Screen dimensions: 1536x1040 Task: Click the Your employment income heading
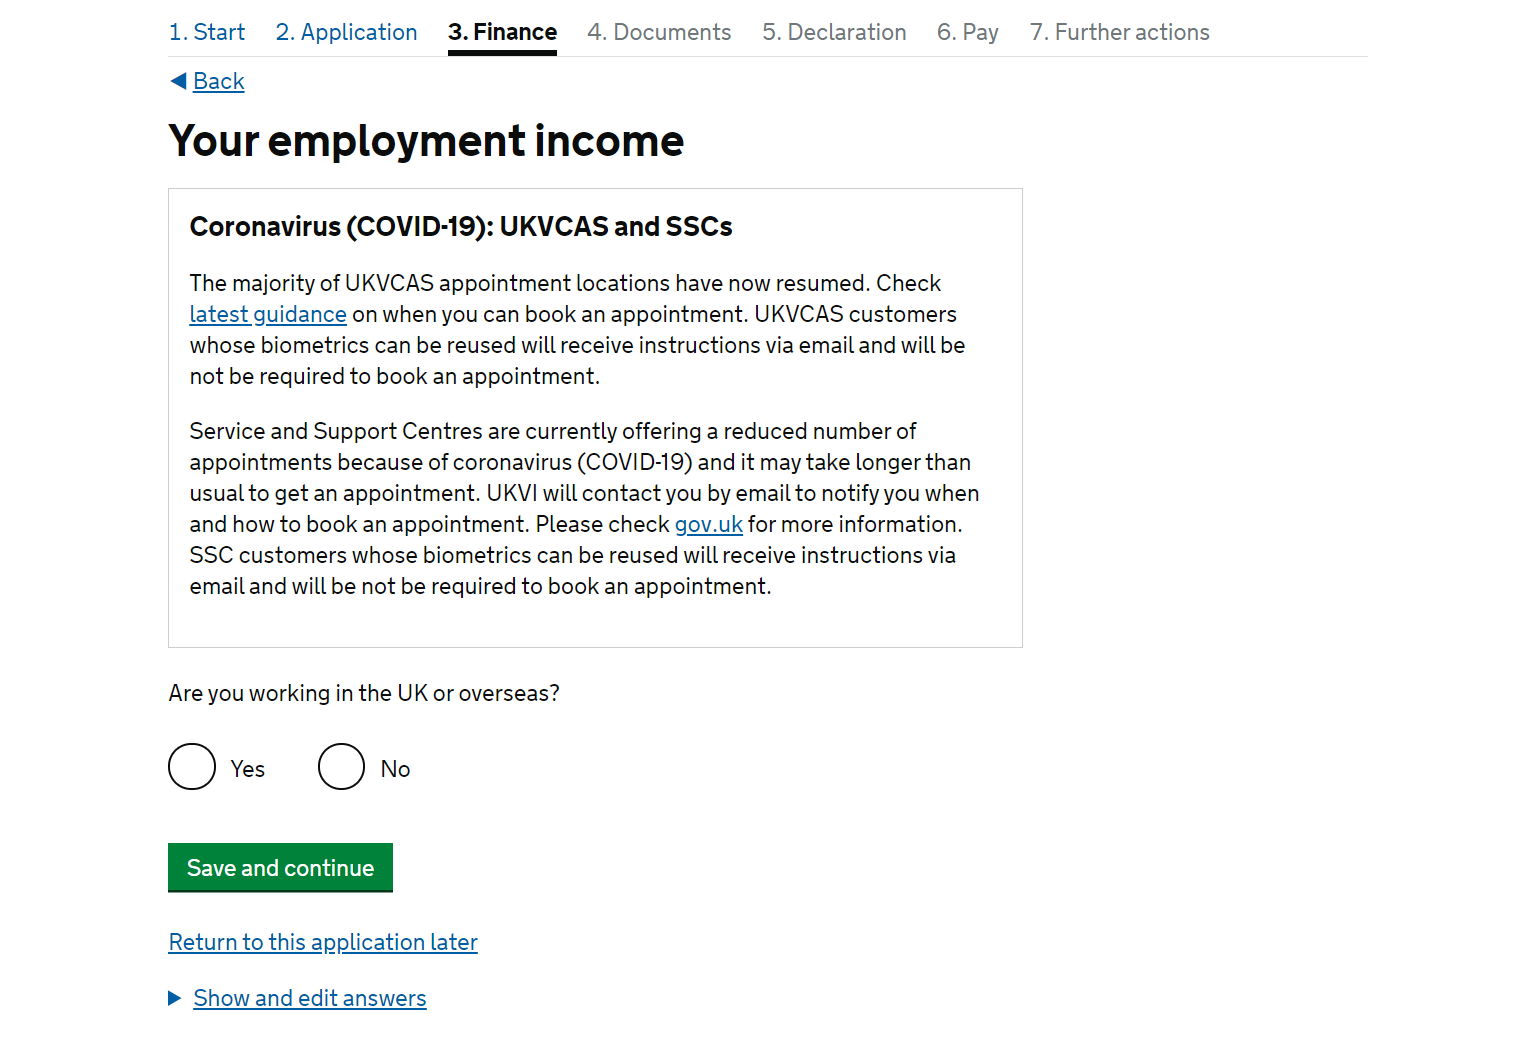pyautogui.click(x=426, y=141)
